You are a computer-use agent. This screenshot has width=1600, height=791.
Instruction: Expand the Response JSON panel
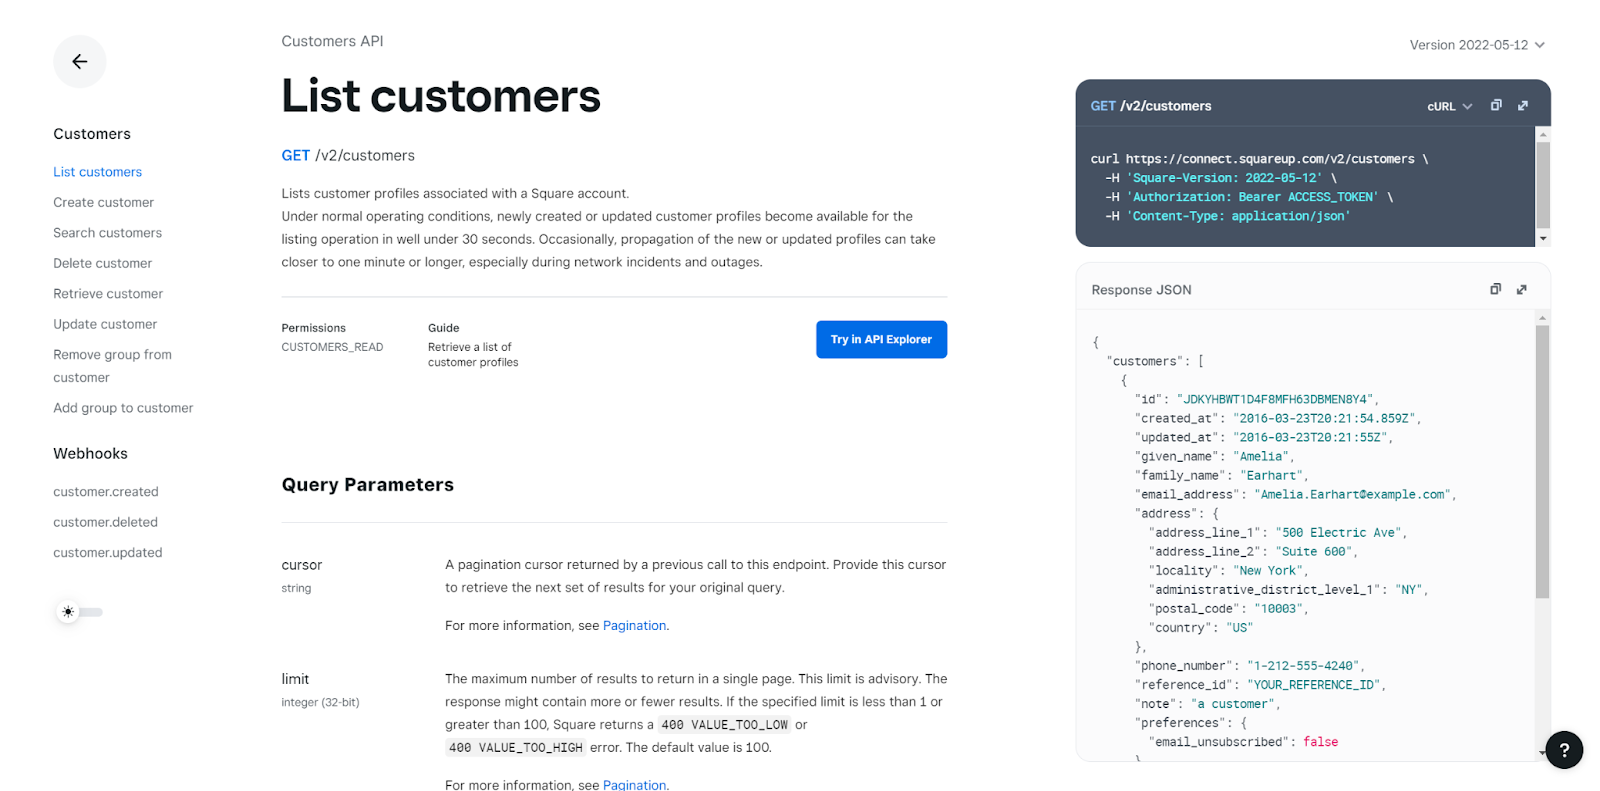[1521, 289]
